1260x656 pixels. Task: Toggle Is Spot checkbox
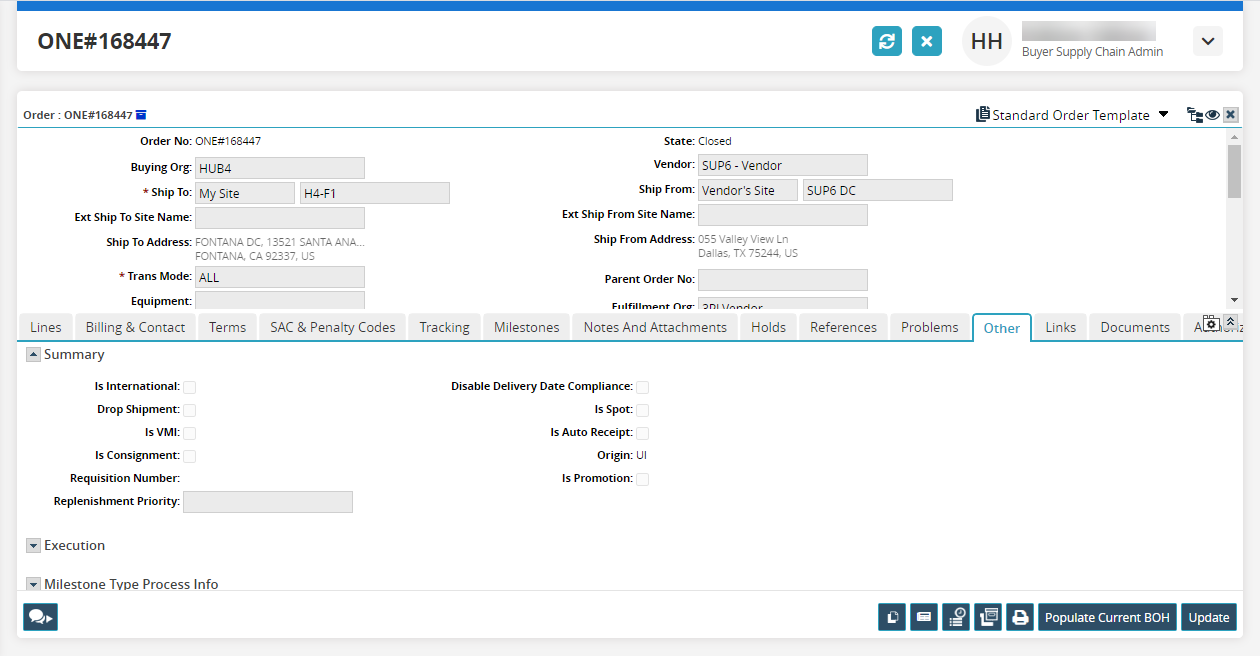pos(643,410)
